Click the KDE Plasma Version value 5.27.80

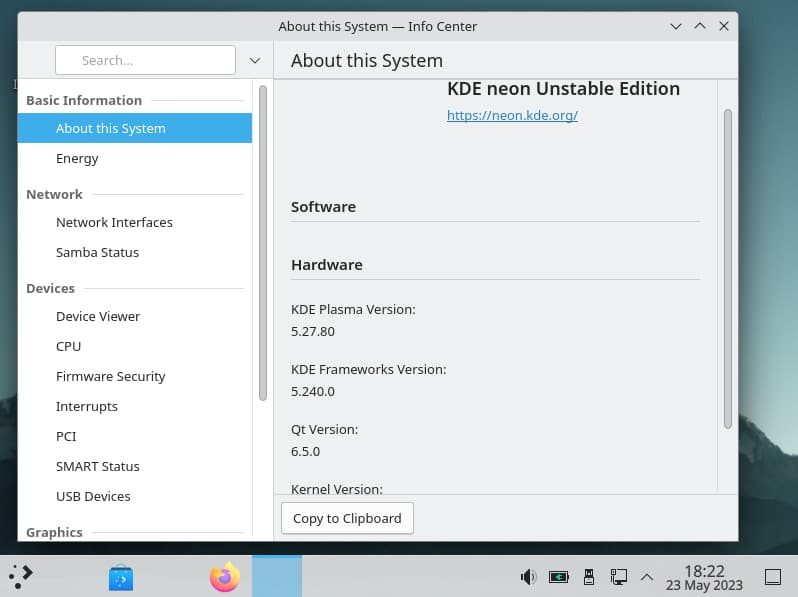coord(313,331)
